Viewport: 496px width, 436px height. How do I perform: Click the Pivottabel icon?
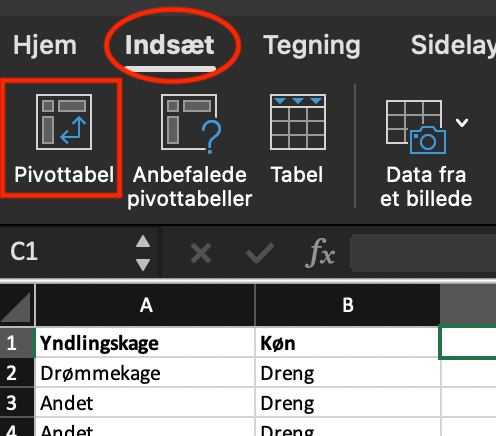pos(64,122)
